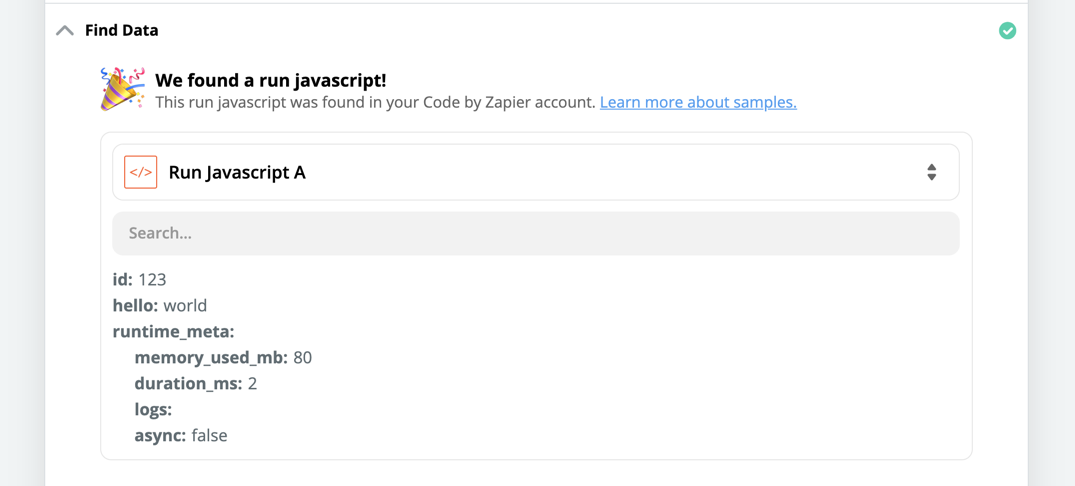Select the duration_ms key label
This screenshot has height=486, width=1075.
pos(189,383)
